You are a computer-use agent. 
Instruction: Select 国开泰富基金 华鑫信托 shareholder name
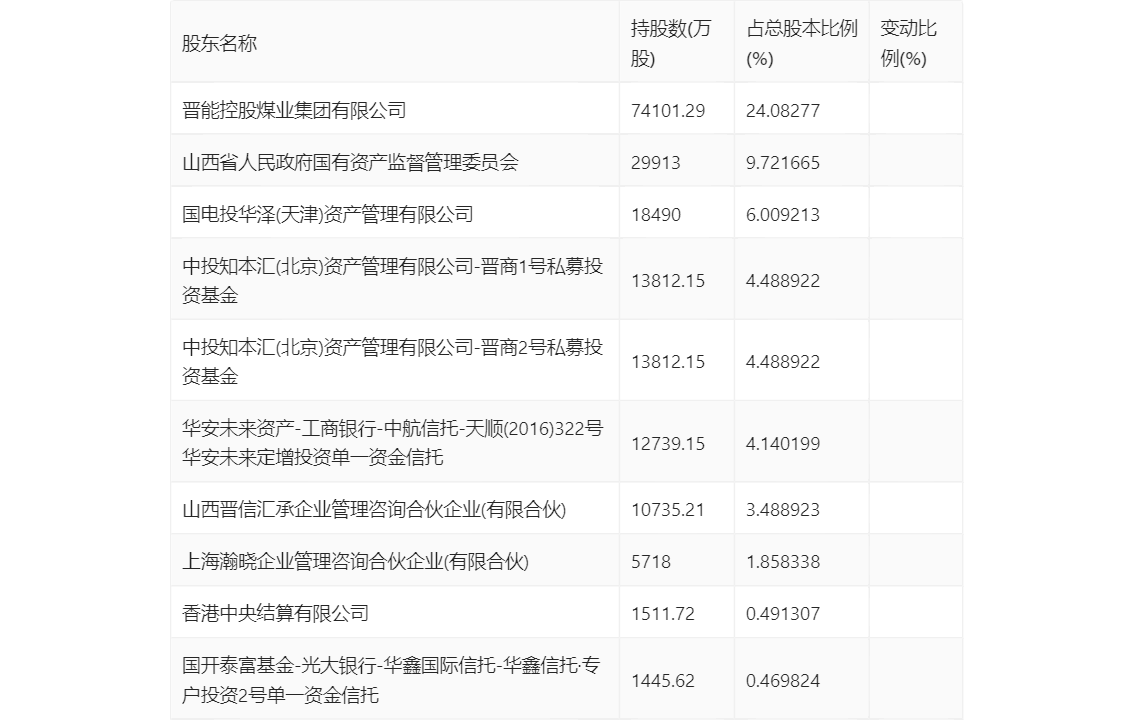(x=391, y=680)
